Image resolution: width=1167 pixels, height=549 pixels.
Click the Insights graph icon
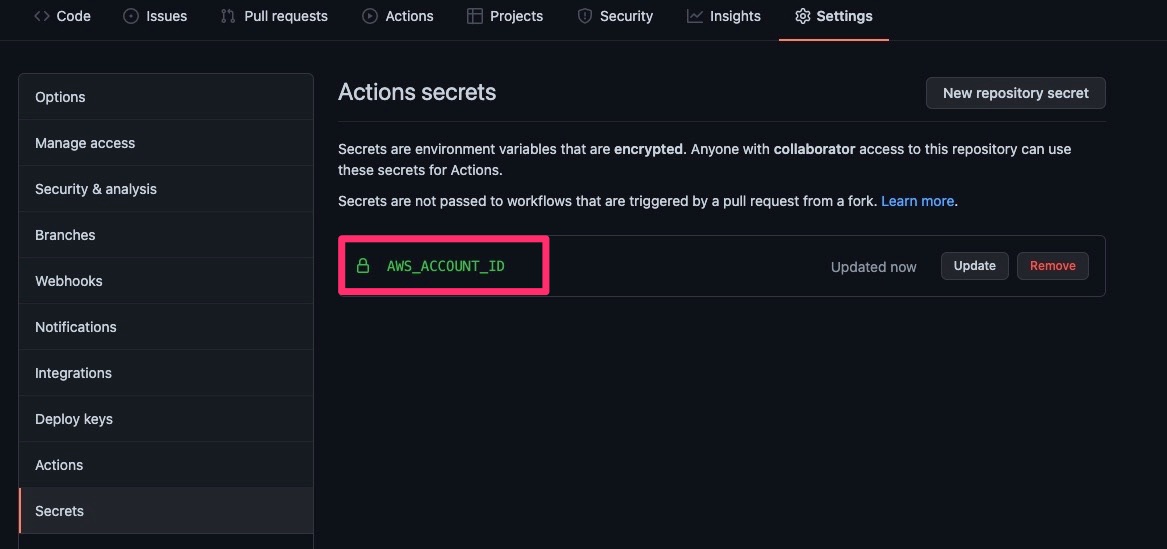[x=694, y=16]
